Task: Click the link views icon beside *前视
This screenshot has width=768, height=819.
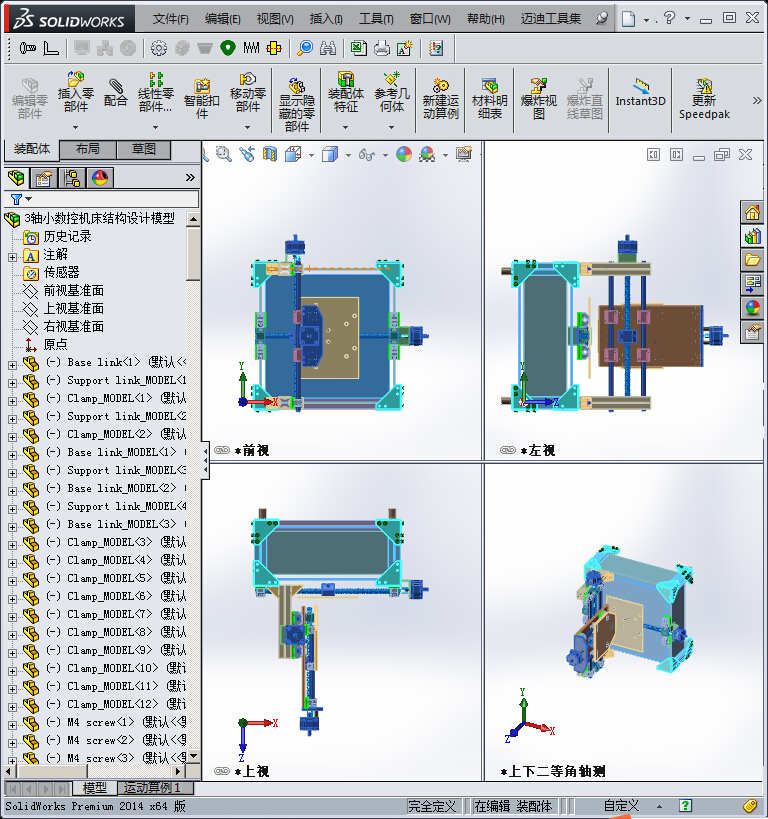Action: [x=222, y=450]
